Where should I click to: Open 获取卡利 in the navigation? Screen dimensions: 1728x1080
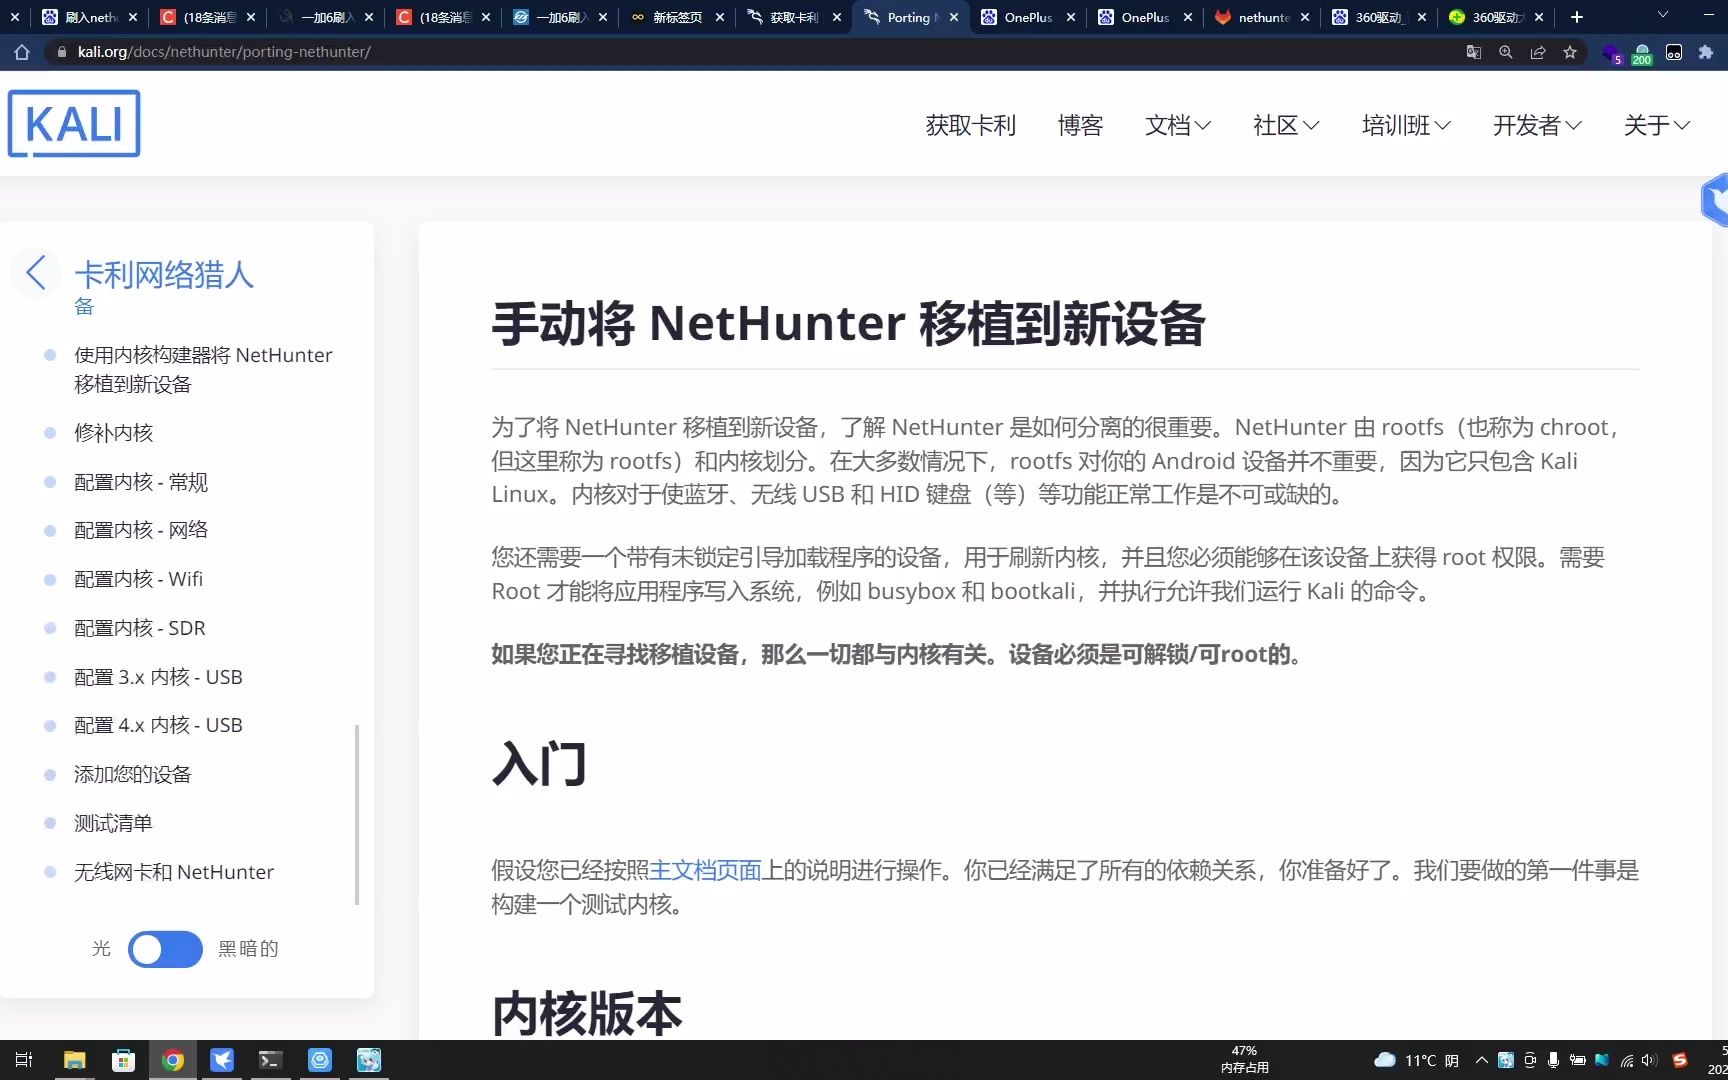[970, 125]
